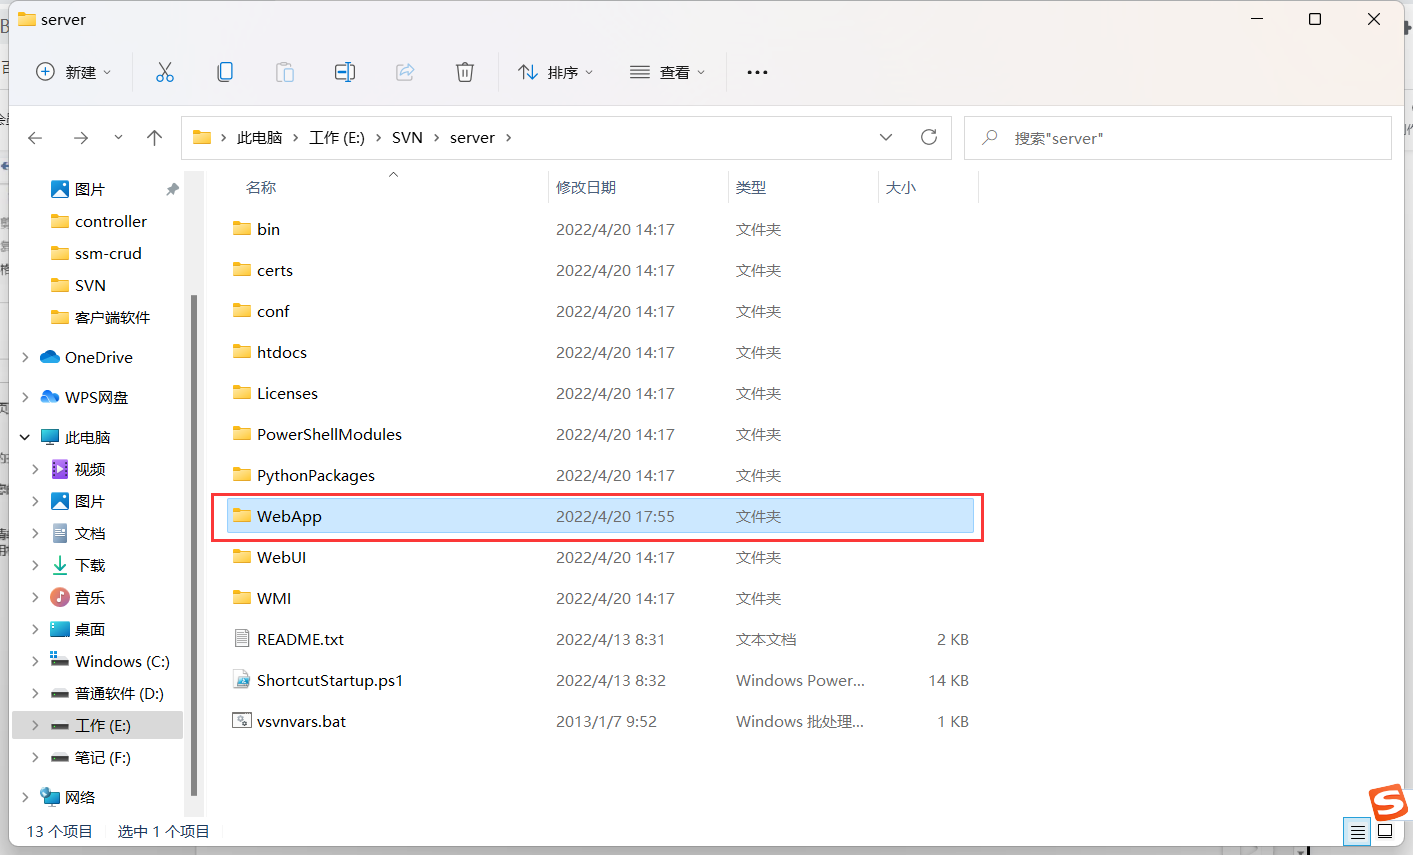Open address bar history dropdown
The image size is (1413, 855).
click(x=885, y=138)
